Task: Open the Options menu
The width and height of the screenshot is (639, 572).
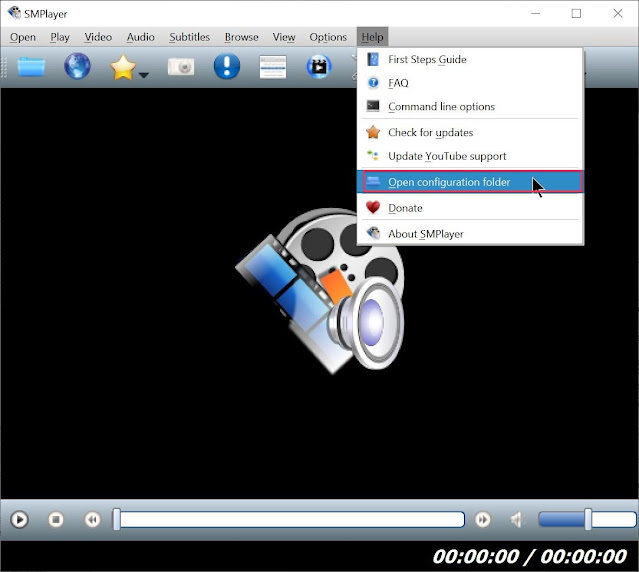Action: click(328, 37)
